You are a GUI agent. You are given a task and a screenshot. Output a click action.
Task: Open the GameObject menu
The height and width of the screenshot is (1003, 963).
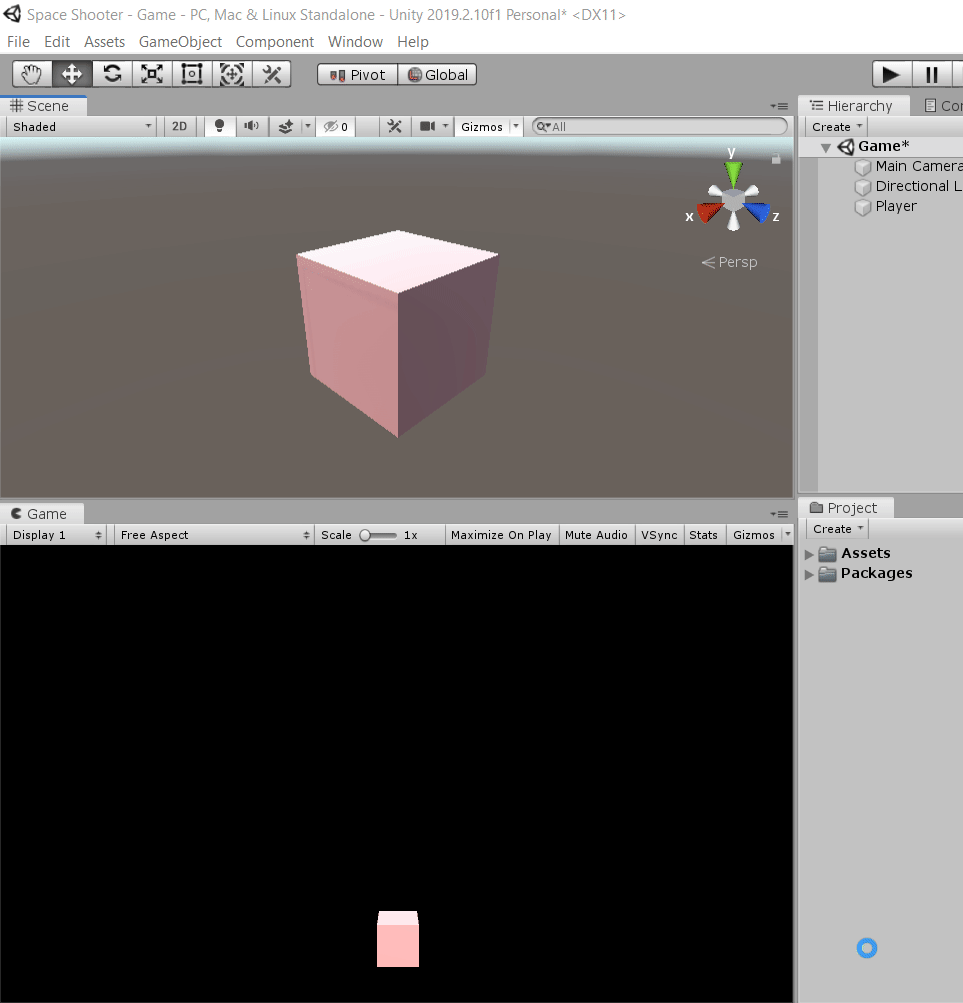coord(180,42)
